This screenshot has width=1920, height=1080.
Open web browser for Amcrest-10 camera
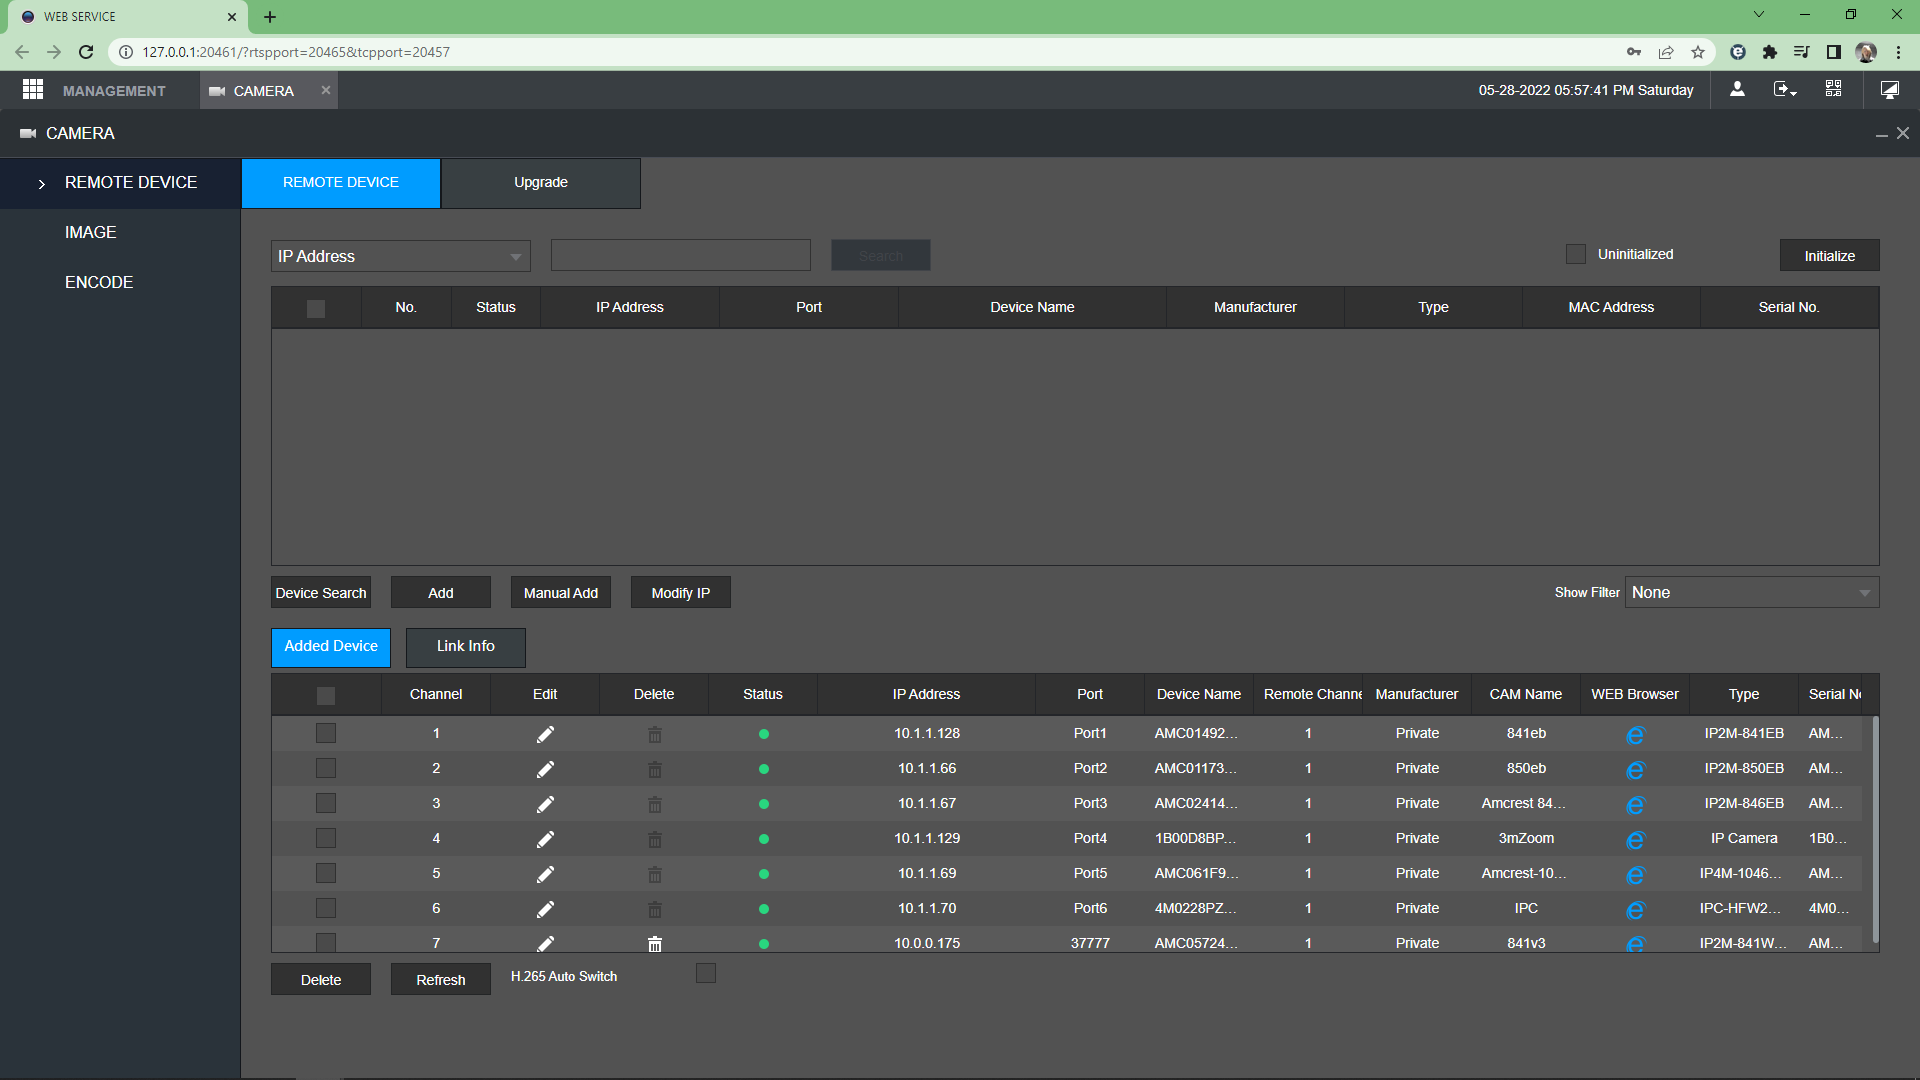click(1635, 875)
